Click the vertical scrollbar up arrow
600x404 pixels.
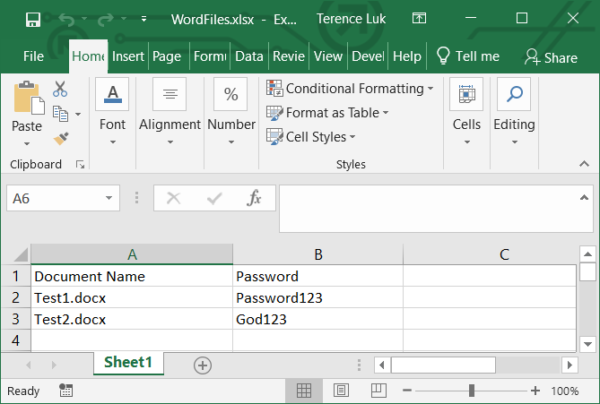pyautogui.click(x=588, y=254)
